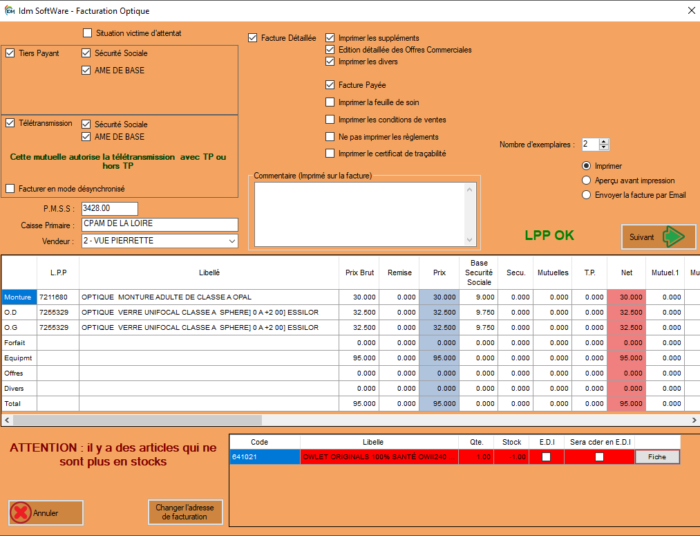Select the Monture row header
This screenshot has width=700, height=536.
[19, 297]
